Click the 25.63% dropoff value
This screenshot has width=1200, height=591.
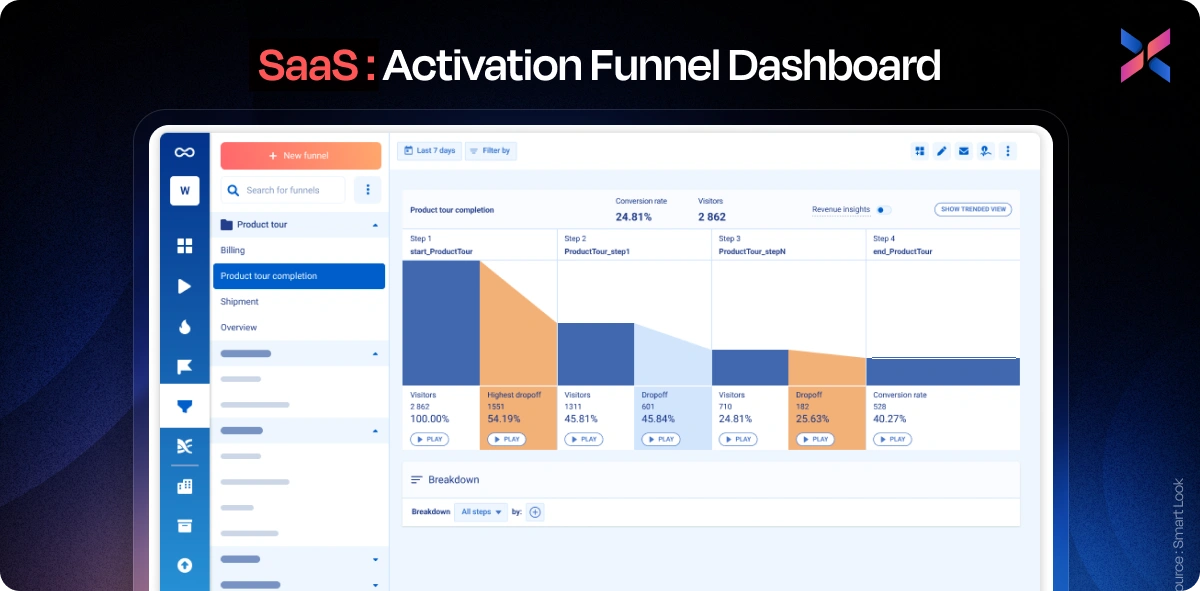point(813,419)
